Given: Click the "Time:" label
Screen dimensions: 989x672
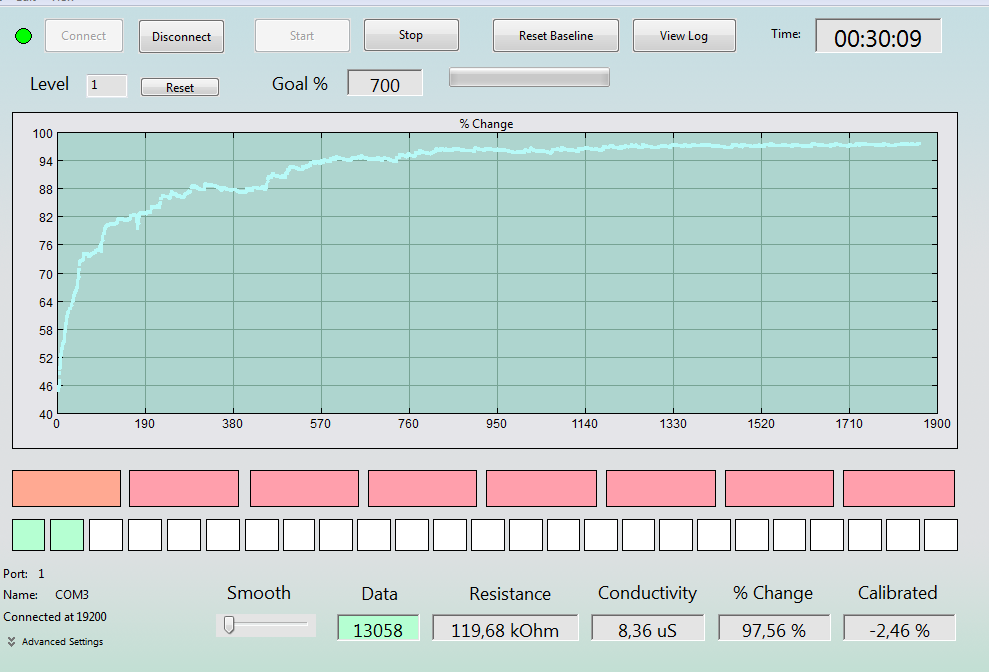Looking at the screenshot, I should pos(786,34).
